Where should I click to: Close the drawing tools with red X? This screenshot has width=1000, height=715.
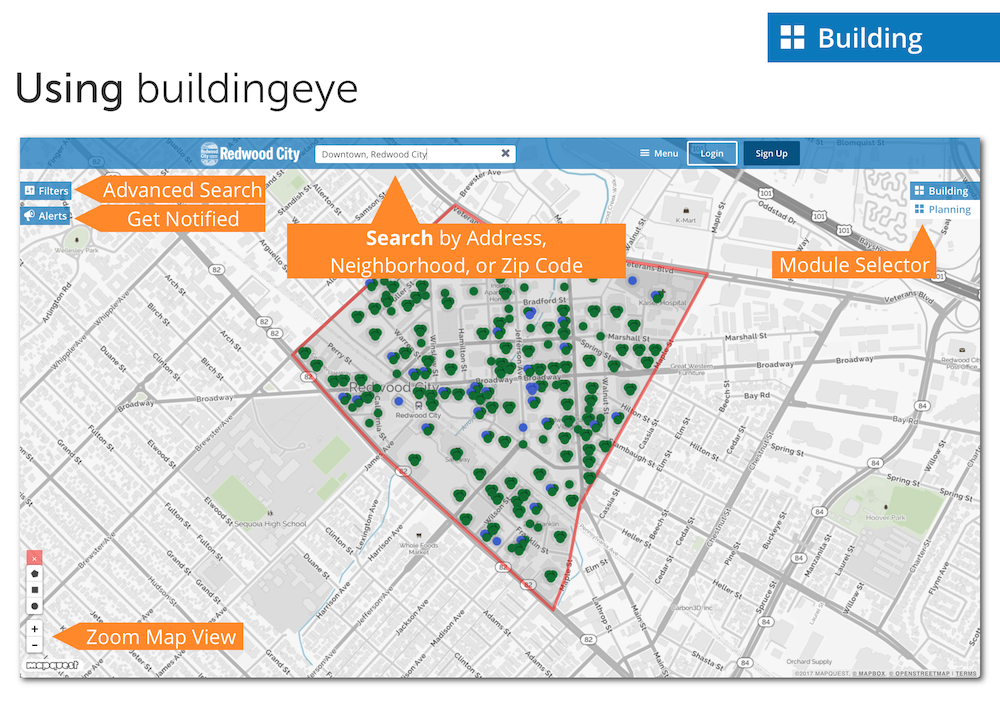tap(34, 558)
